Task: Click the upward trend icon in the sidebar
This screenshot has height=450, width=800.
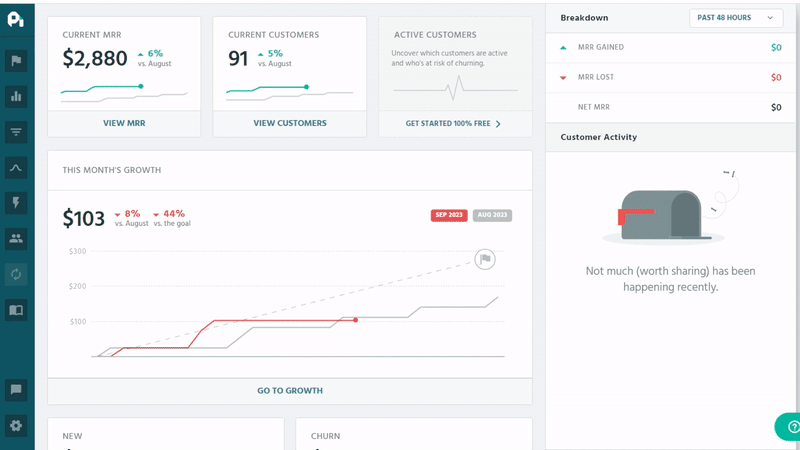Action: click(16, 167)
